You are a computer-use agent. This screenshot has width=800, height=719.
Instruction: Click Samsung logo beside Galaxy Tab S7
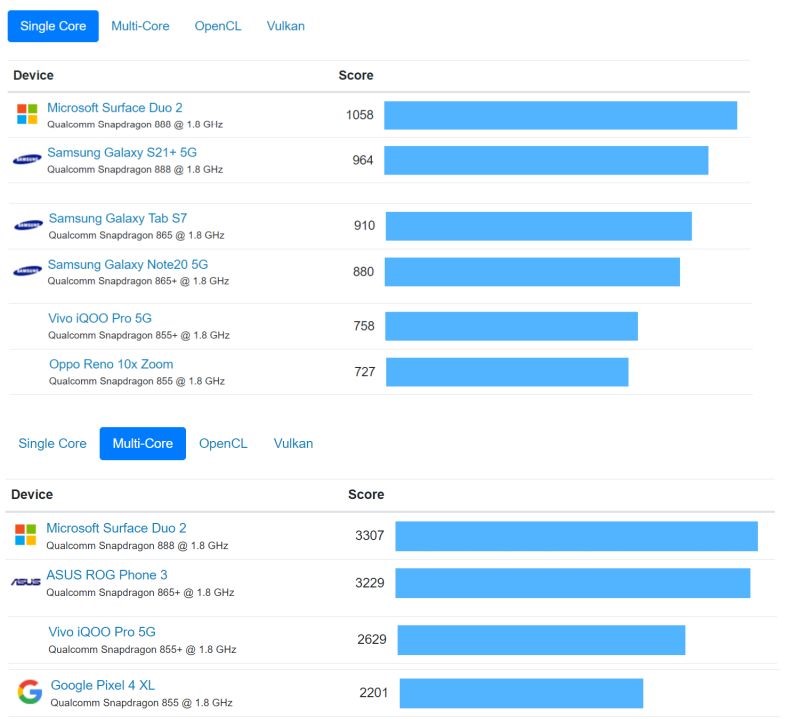(29, 225)
